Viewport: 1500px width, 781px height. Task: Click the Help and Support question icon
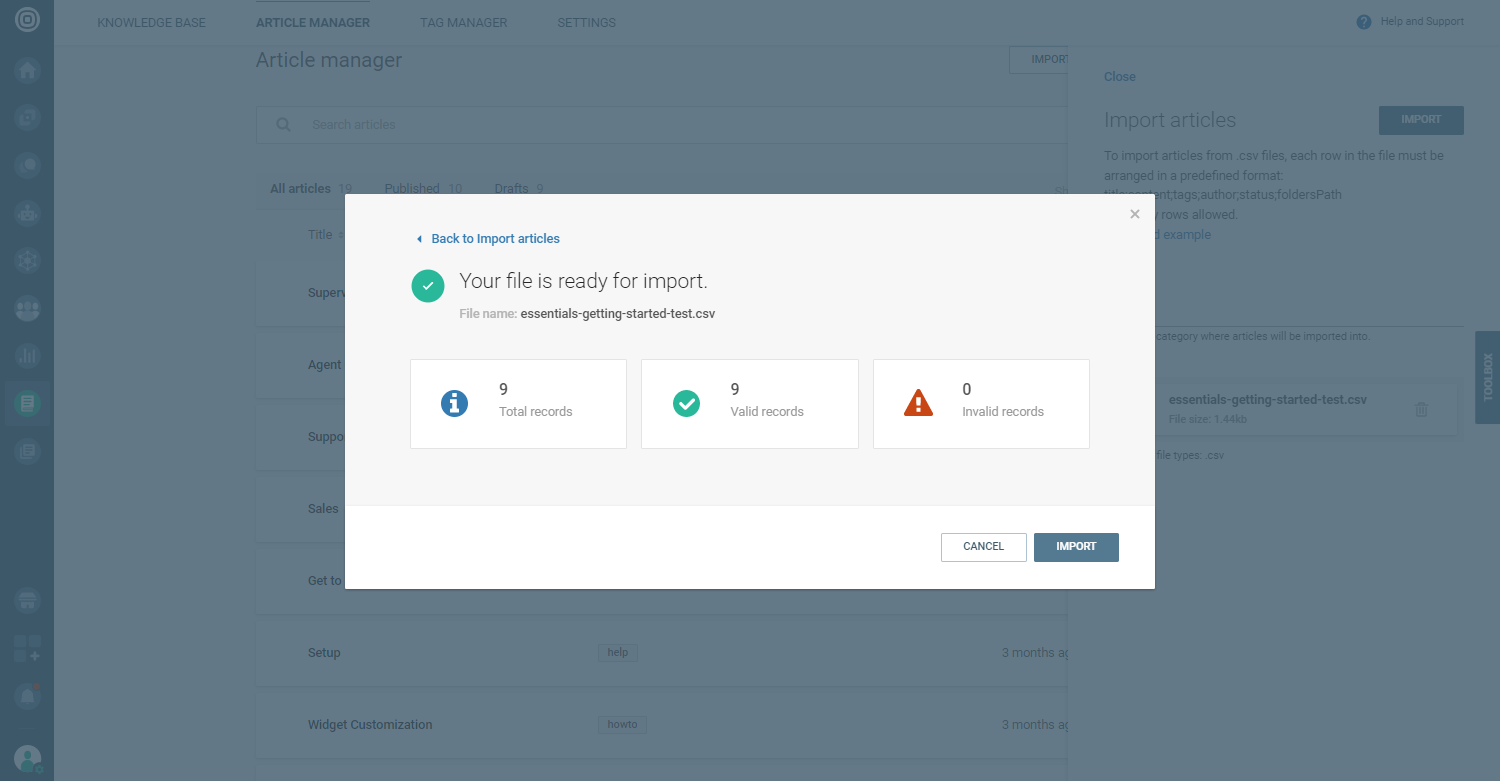(1364, 22)
